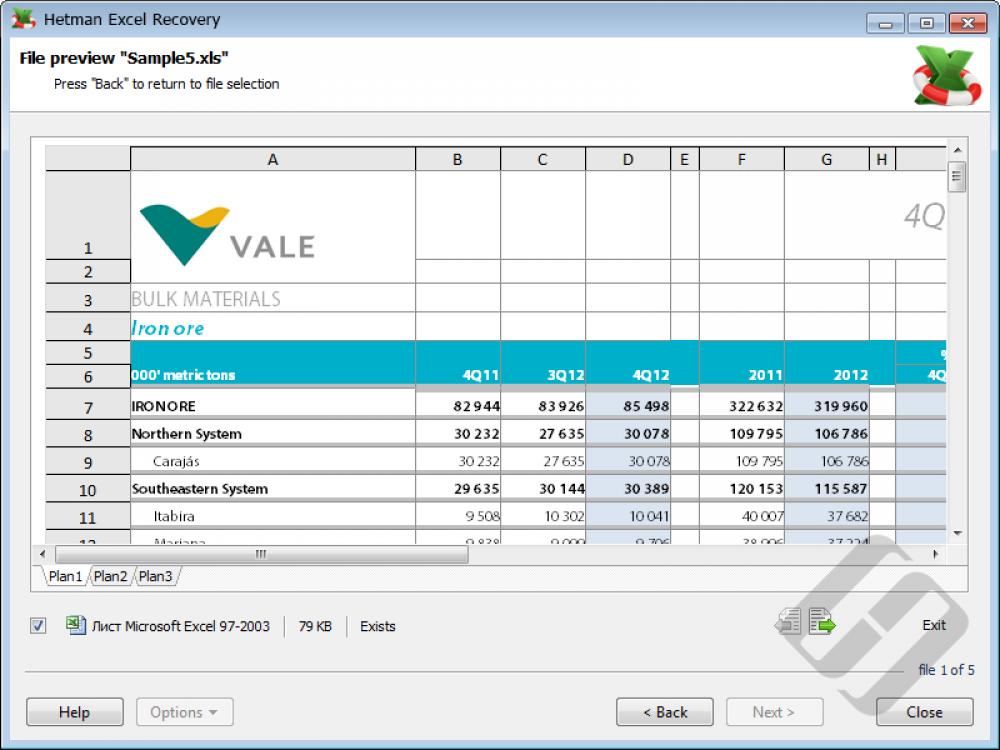Expand column A header in the preview
The width and height of the screenshot is (1000, 750).
(x=271, y=158)
